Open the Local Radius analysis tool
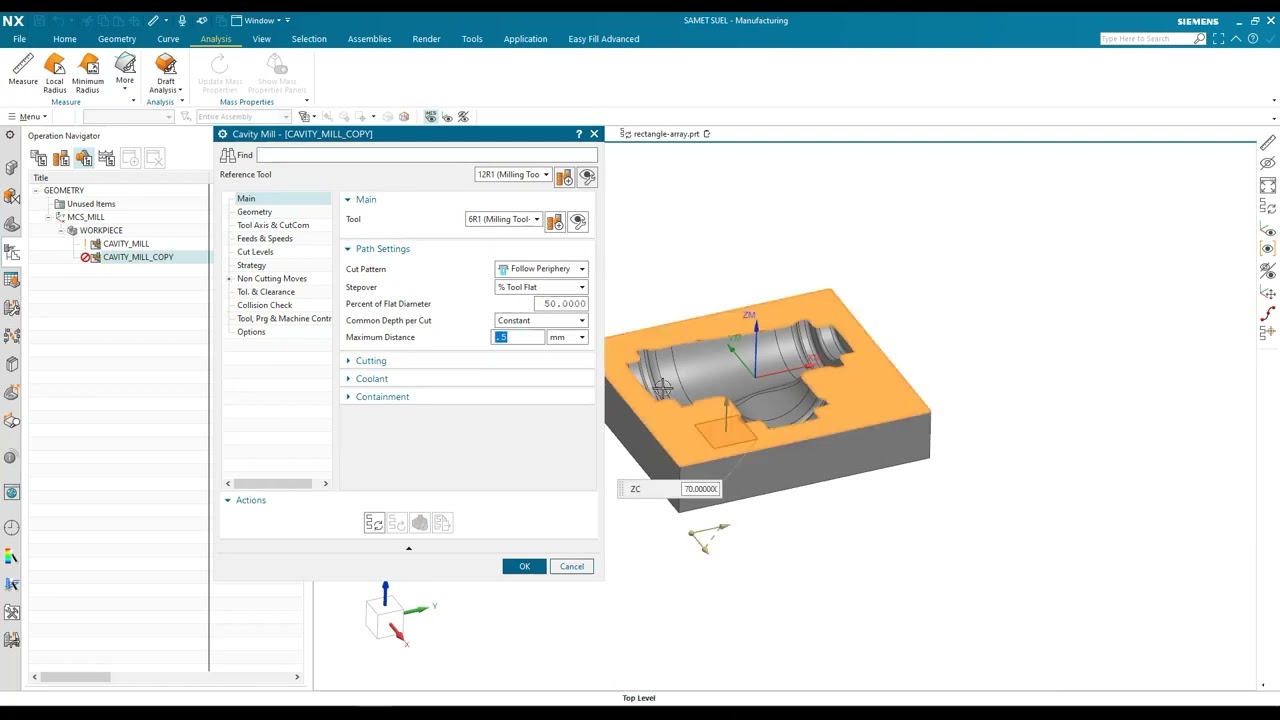This screenshot has height=720, width=1280. 55,74
